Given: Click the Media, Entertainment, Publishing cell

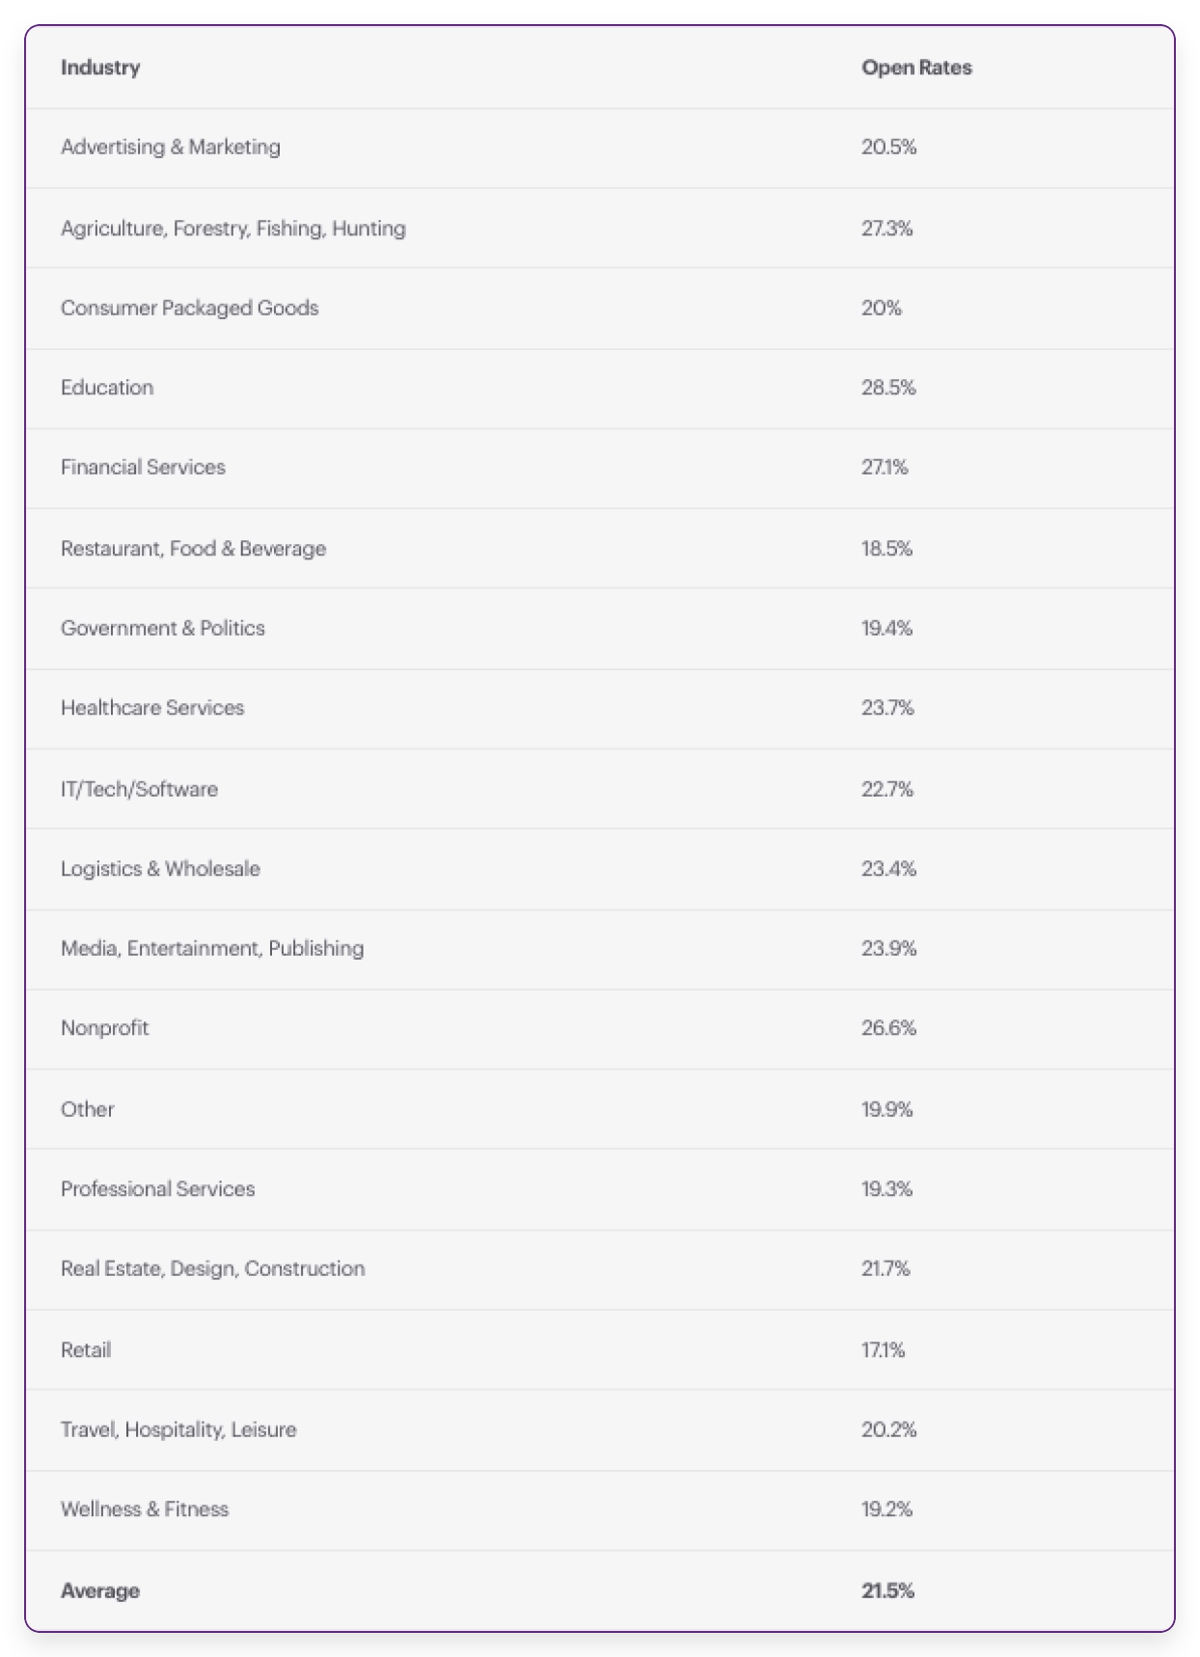Looking at the screenshot, I should 212,948.
